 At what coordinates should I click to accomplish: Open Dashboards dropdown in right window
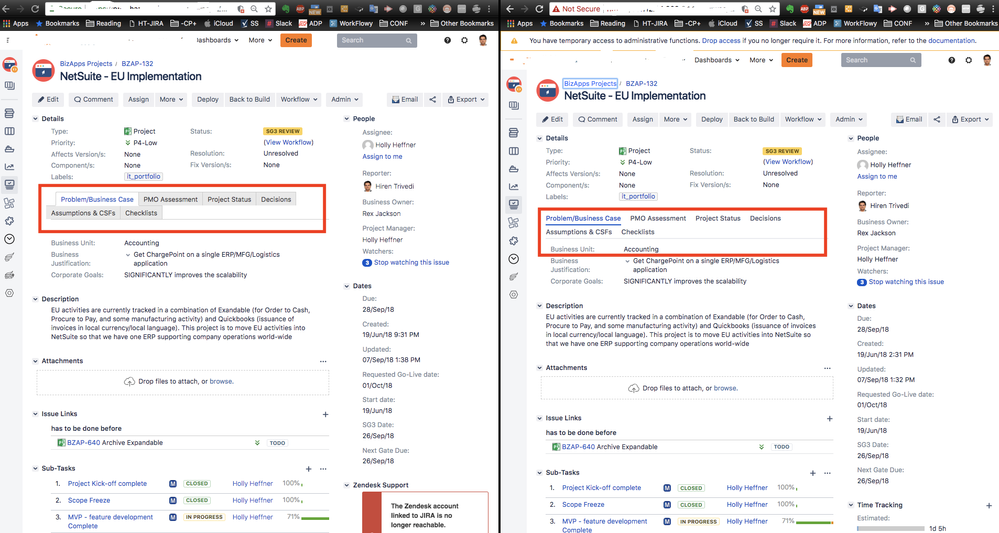point(717,60)
